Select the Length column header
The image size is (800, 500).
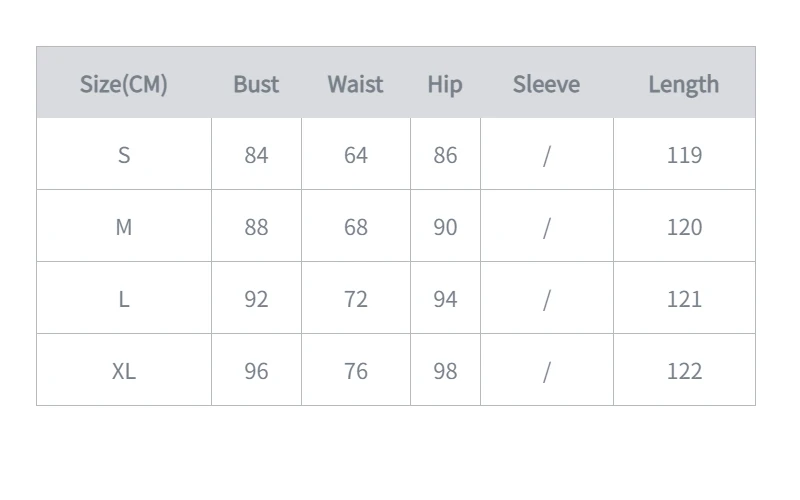tap(683, 84)
